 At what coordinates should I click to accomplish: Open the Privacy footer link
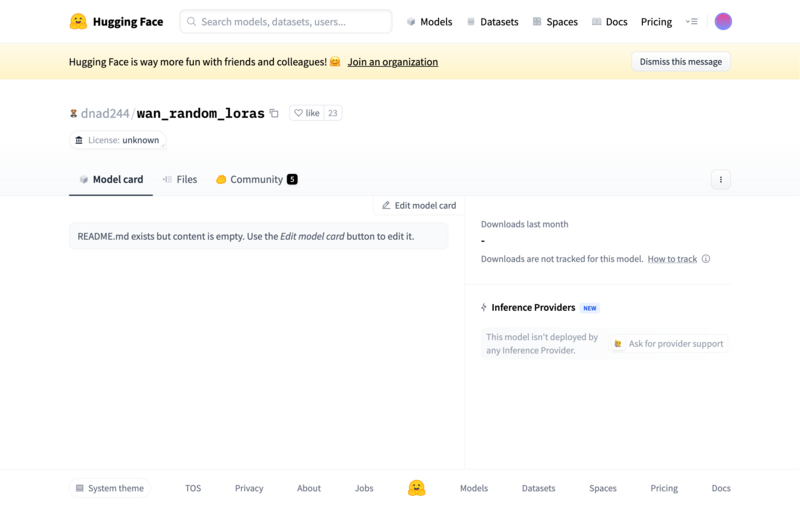coord(249,489)
